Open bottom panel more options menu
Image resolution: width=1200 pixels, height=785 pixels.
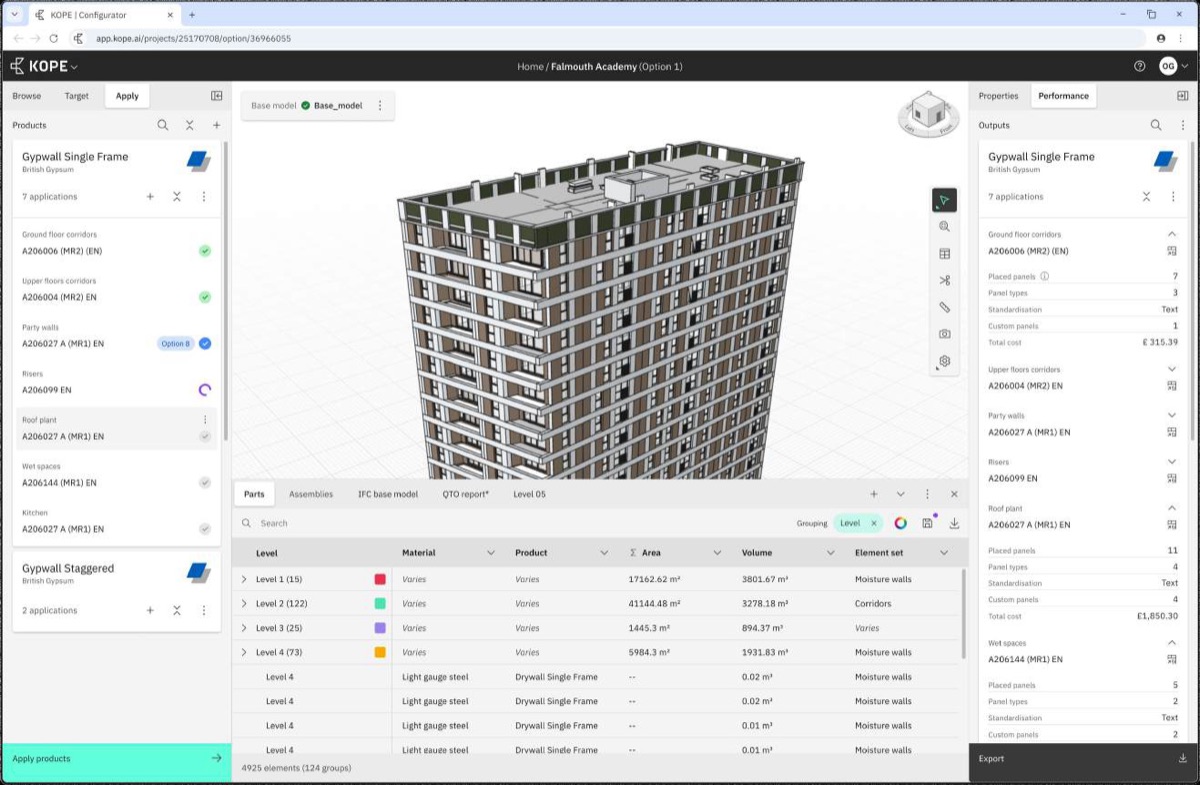[928, 494]
